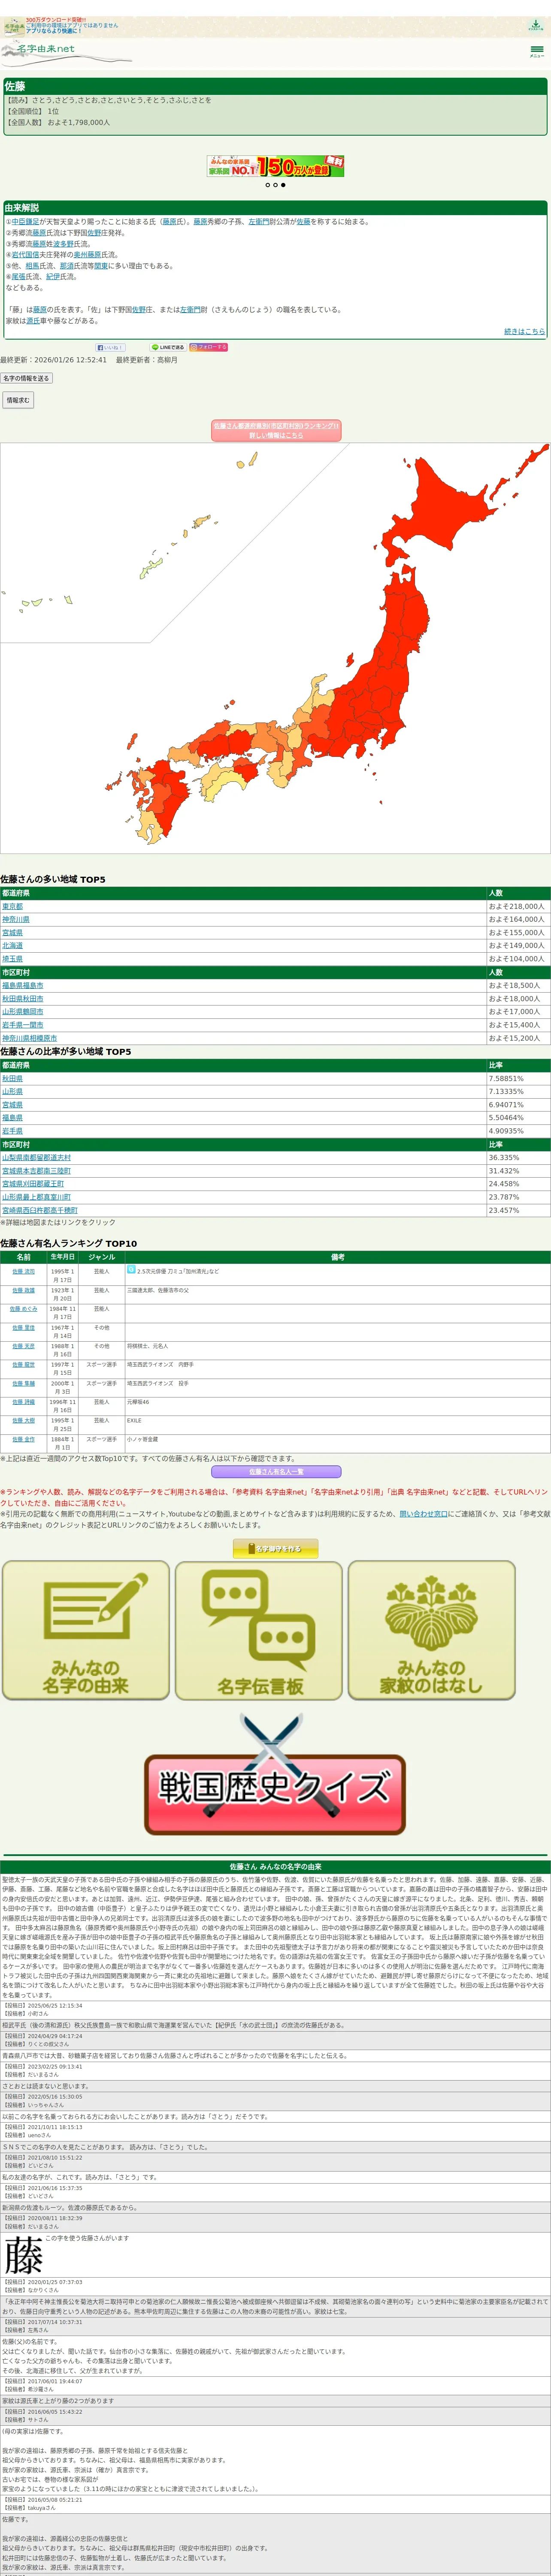Image resolution: width=551 pixels, height=2576 pixels.
Task: Click the 那須 link in 由来解説
Action: click(67, 266)
